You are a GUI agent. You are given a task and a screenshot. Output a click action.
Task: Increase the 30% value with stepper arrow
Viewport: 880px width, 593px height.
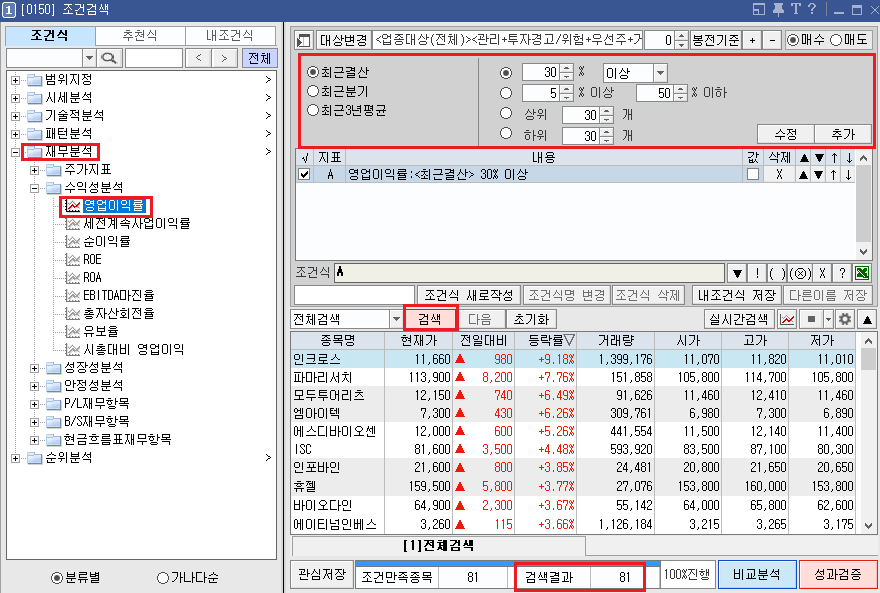(x=564, y=68)
